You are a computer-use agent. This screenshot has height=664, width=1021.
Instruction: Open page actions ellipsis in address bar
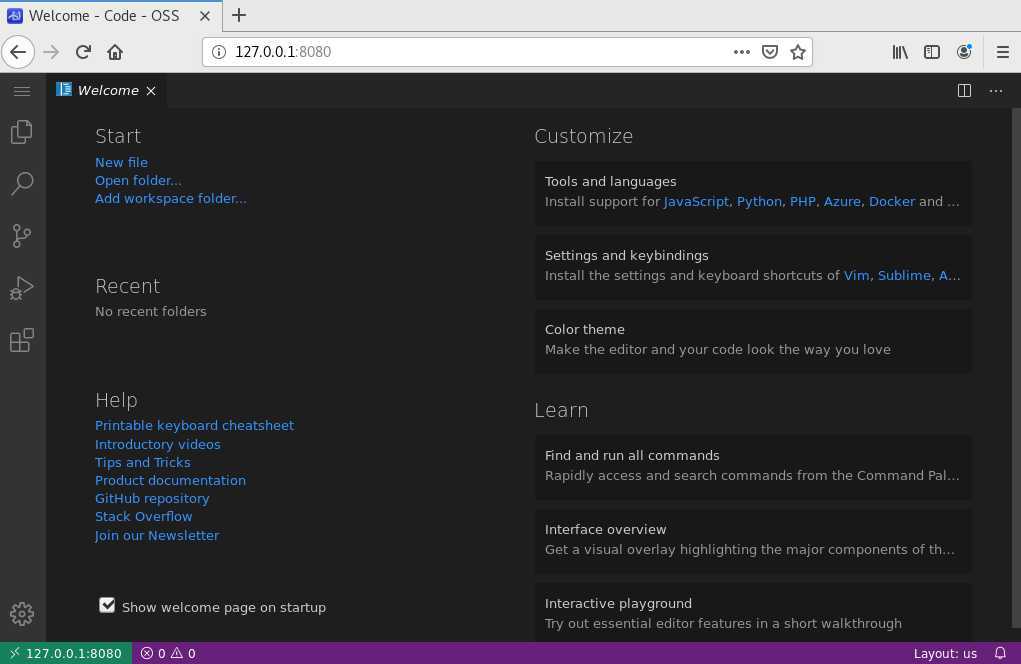point(742,52)
